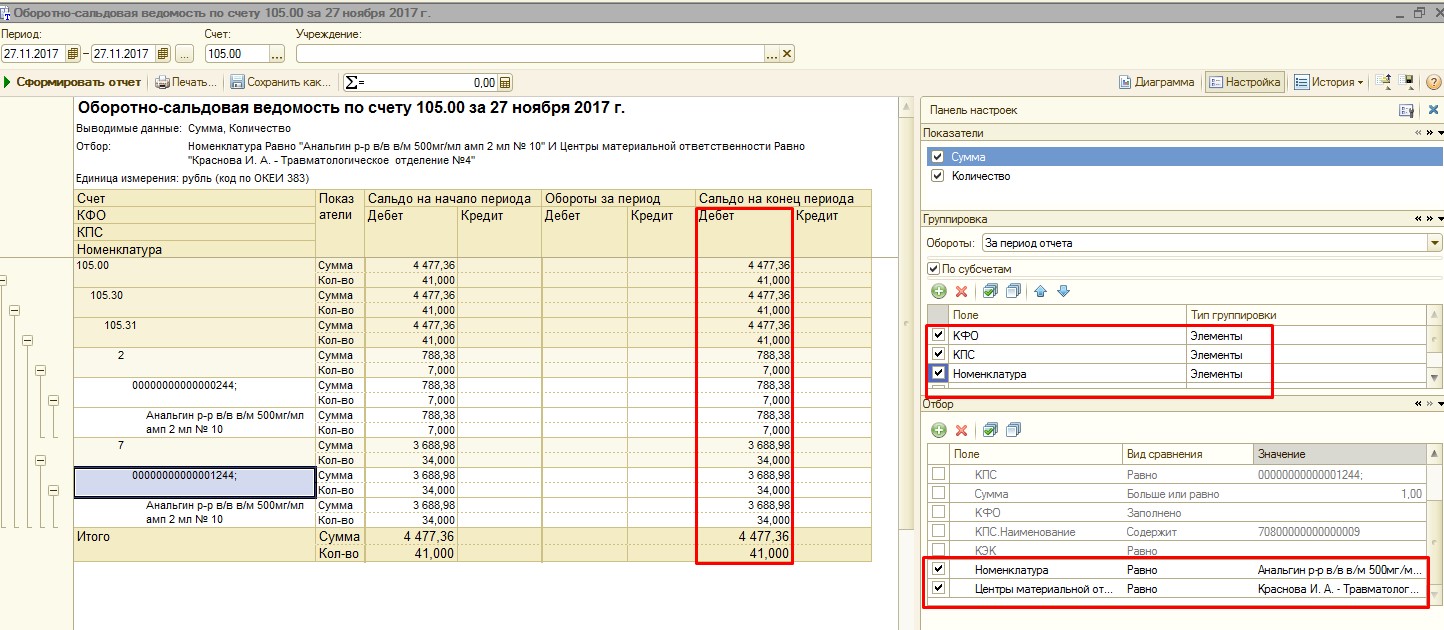
Task: Switch to the Диаграмма view
Action: [x=1157, y=83]
